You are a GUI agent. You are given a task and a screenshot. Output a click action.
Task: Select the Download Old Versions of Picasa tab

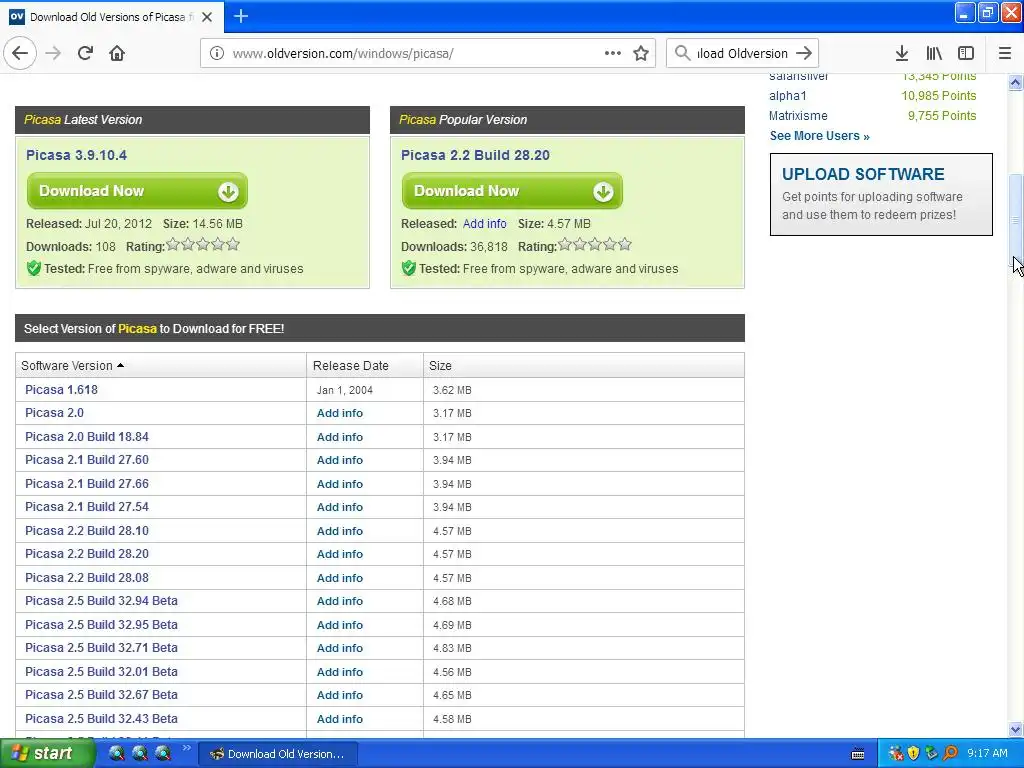point(112,17)
